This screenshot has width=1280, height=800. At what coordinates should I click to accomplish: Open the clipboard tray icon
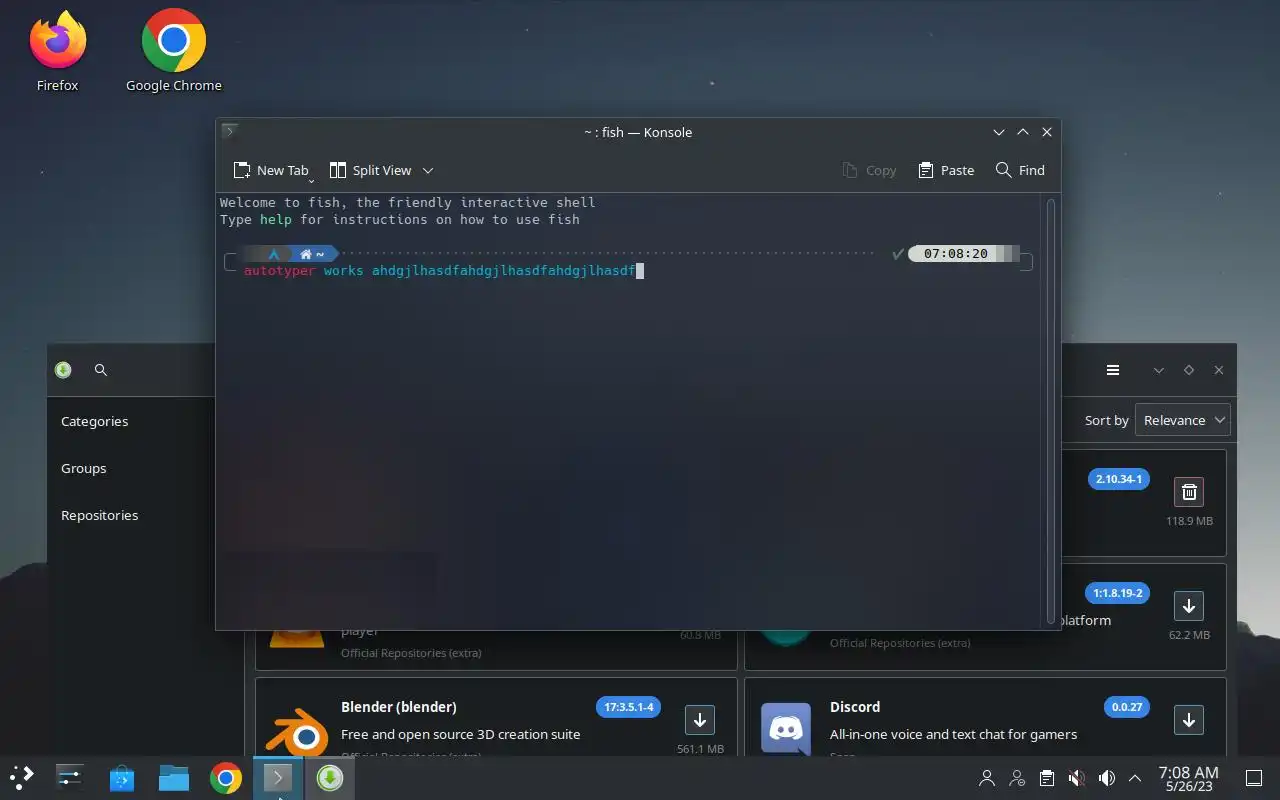(x=1046, y=778)
